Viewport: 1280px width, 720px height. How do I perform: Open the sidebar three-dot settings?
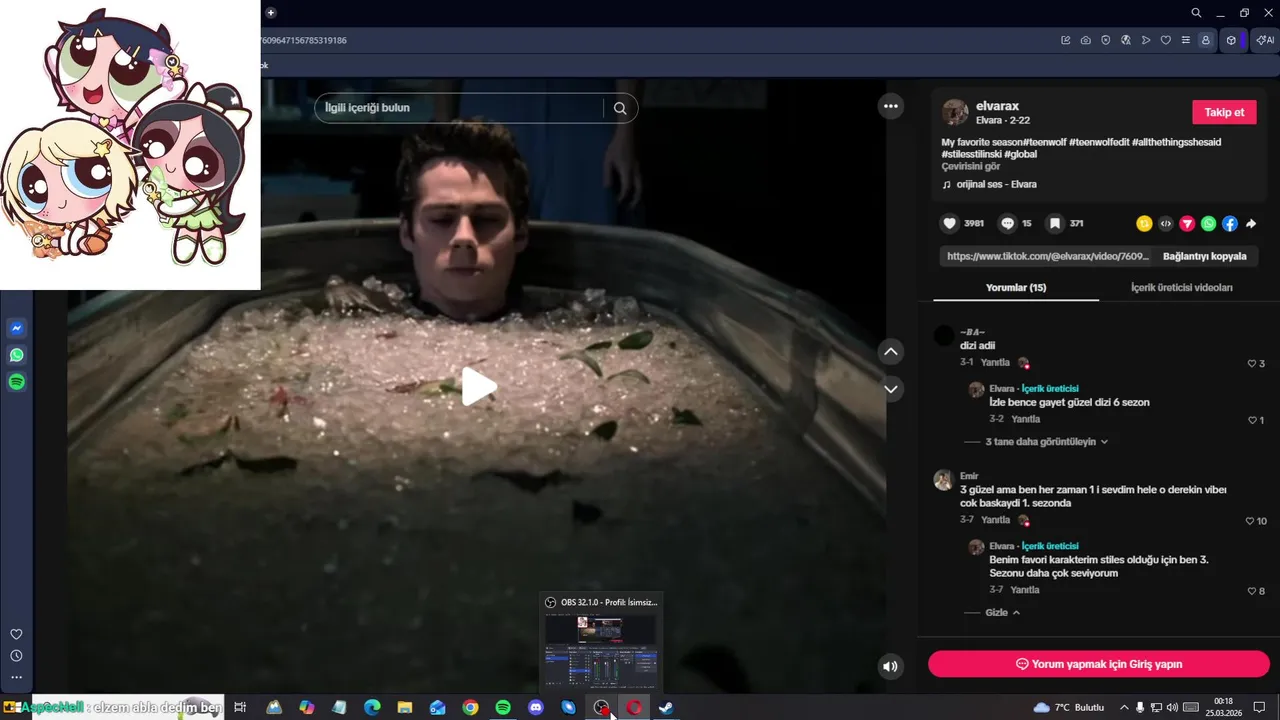pos(16,677)
